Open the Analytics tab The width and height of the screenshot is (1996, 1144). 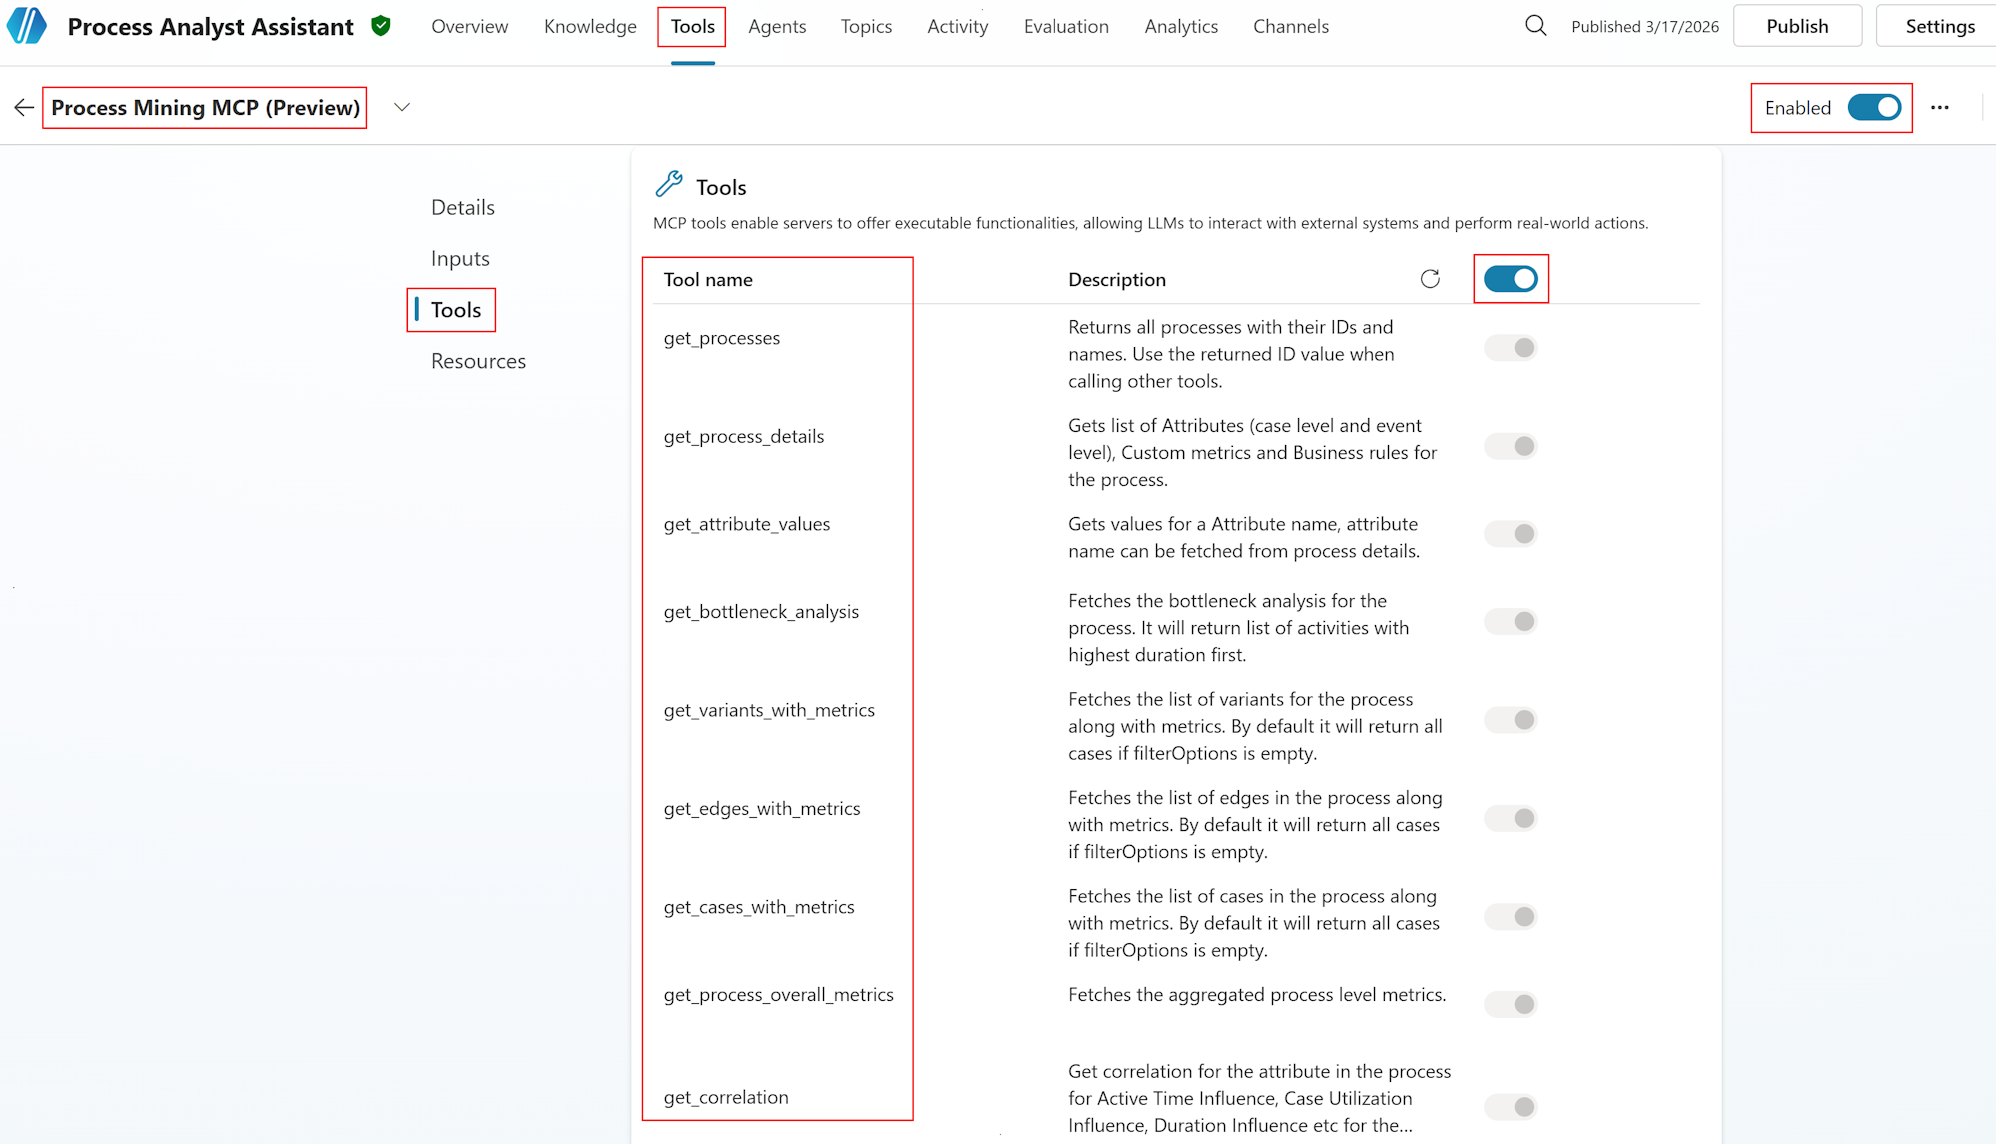coord(1181,26)
